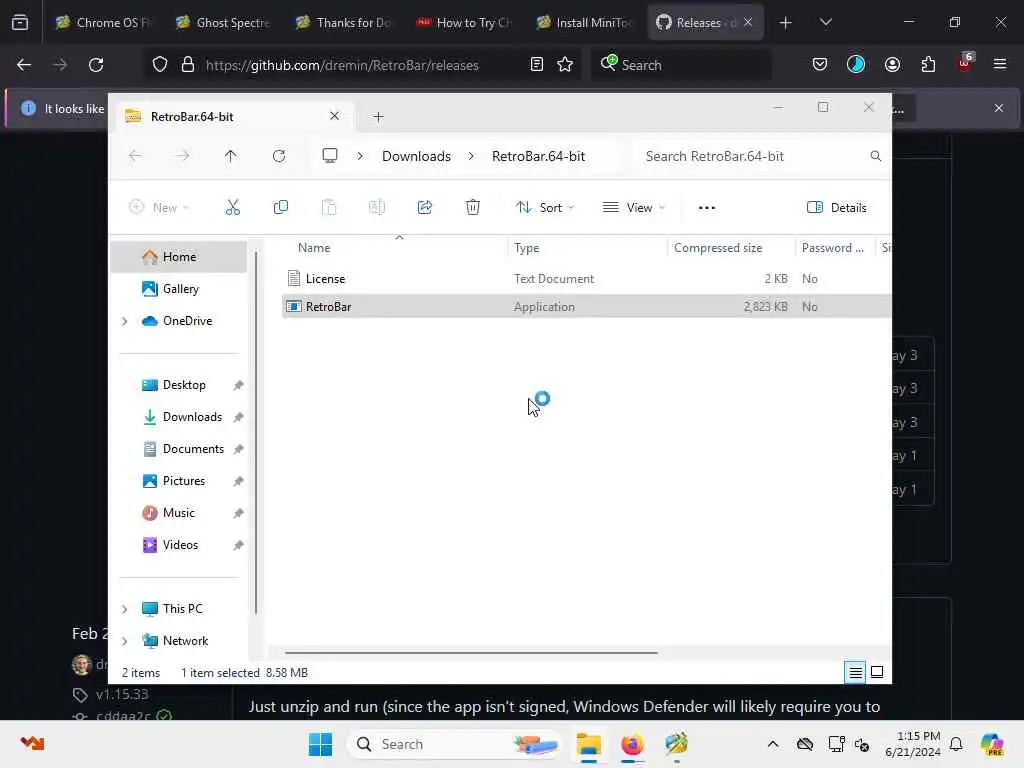Expand the This PC tree node
The width and height of the screenshot is (1024, 768).
click(x=125, y=609)
